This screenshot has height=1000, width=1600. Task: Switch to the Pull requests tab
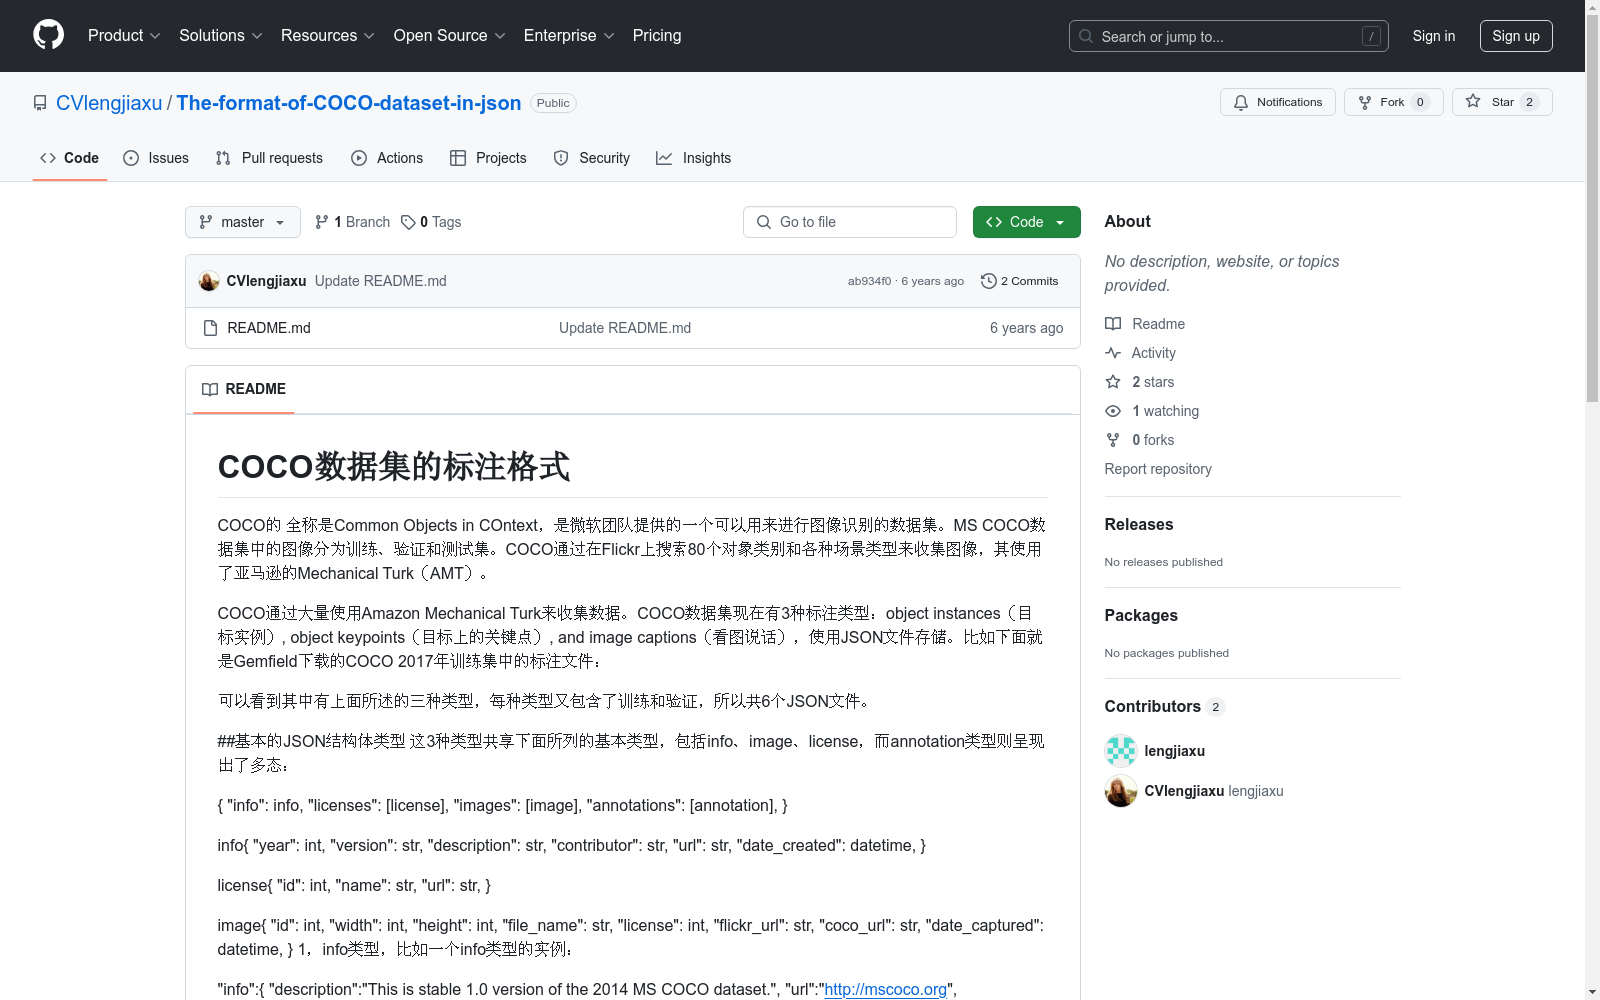point(269,158)
